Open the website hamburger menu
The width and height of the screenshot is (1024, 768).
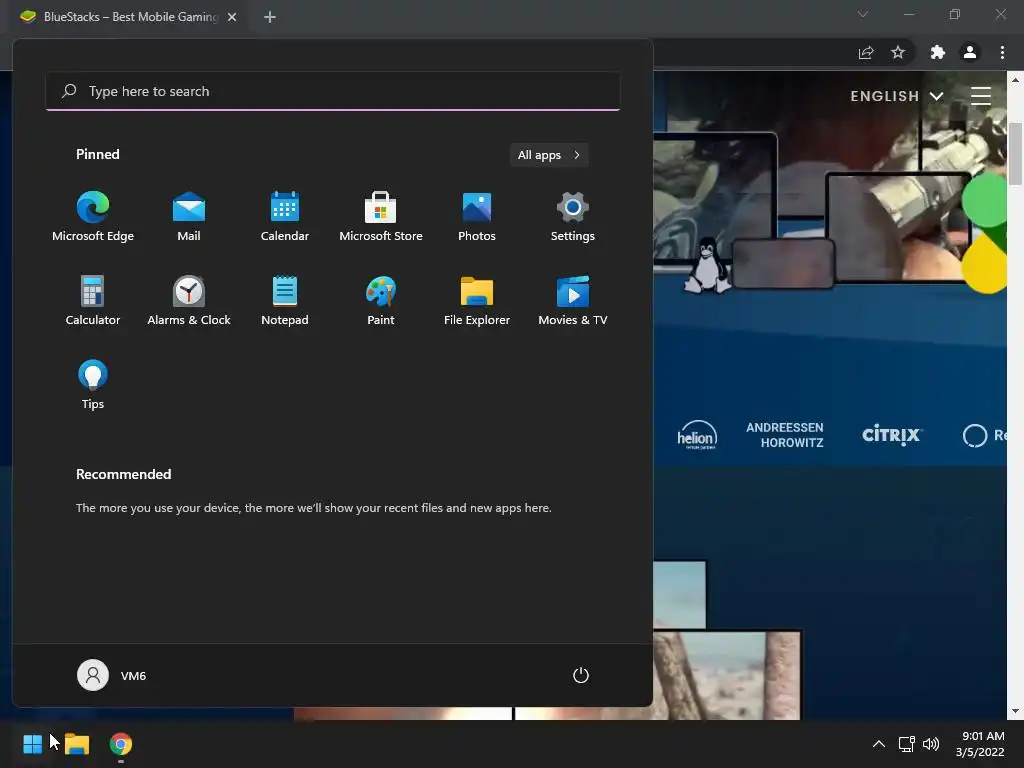(981, 96)
